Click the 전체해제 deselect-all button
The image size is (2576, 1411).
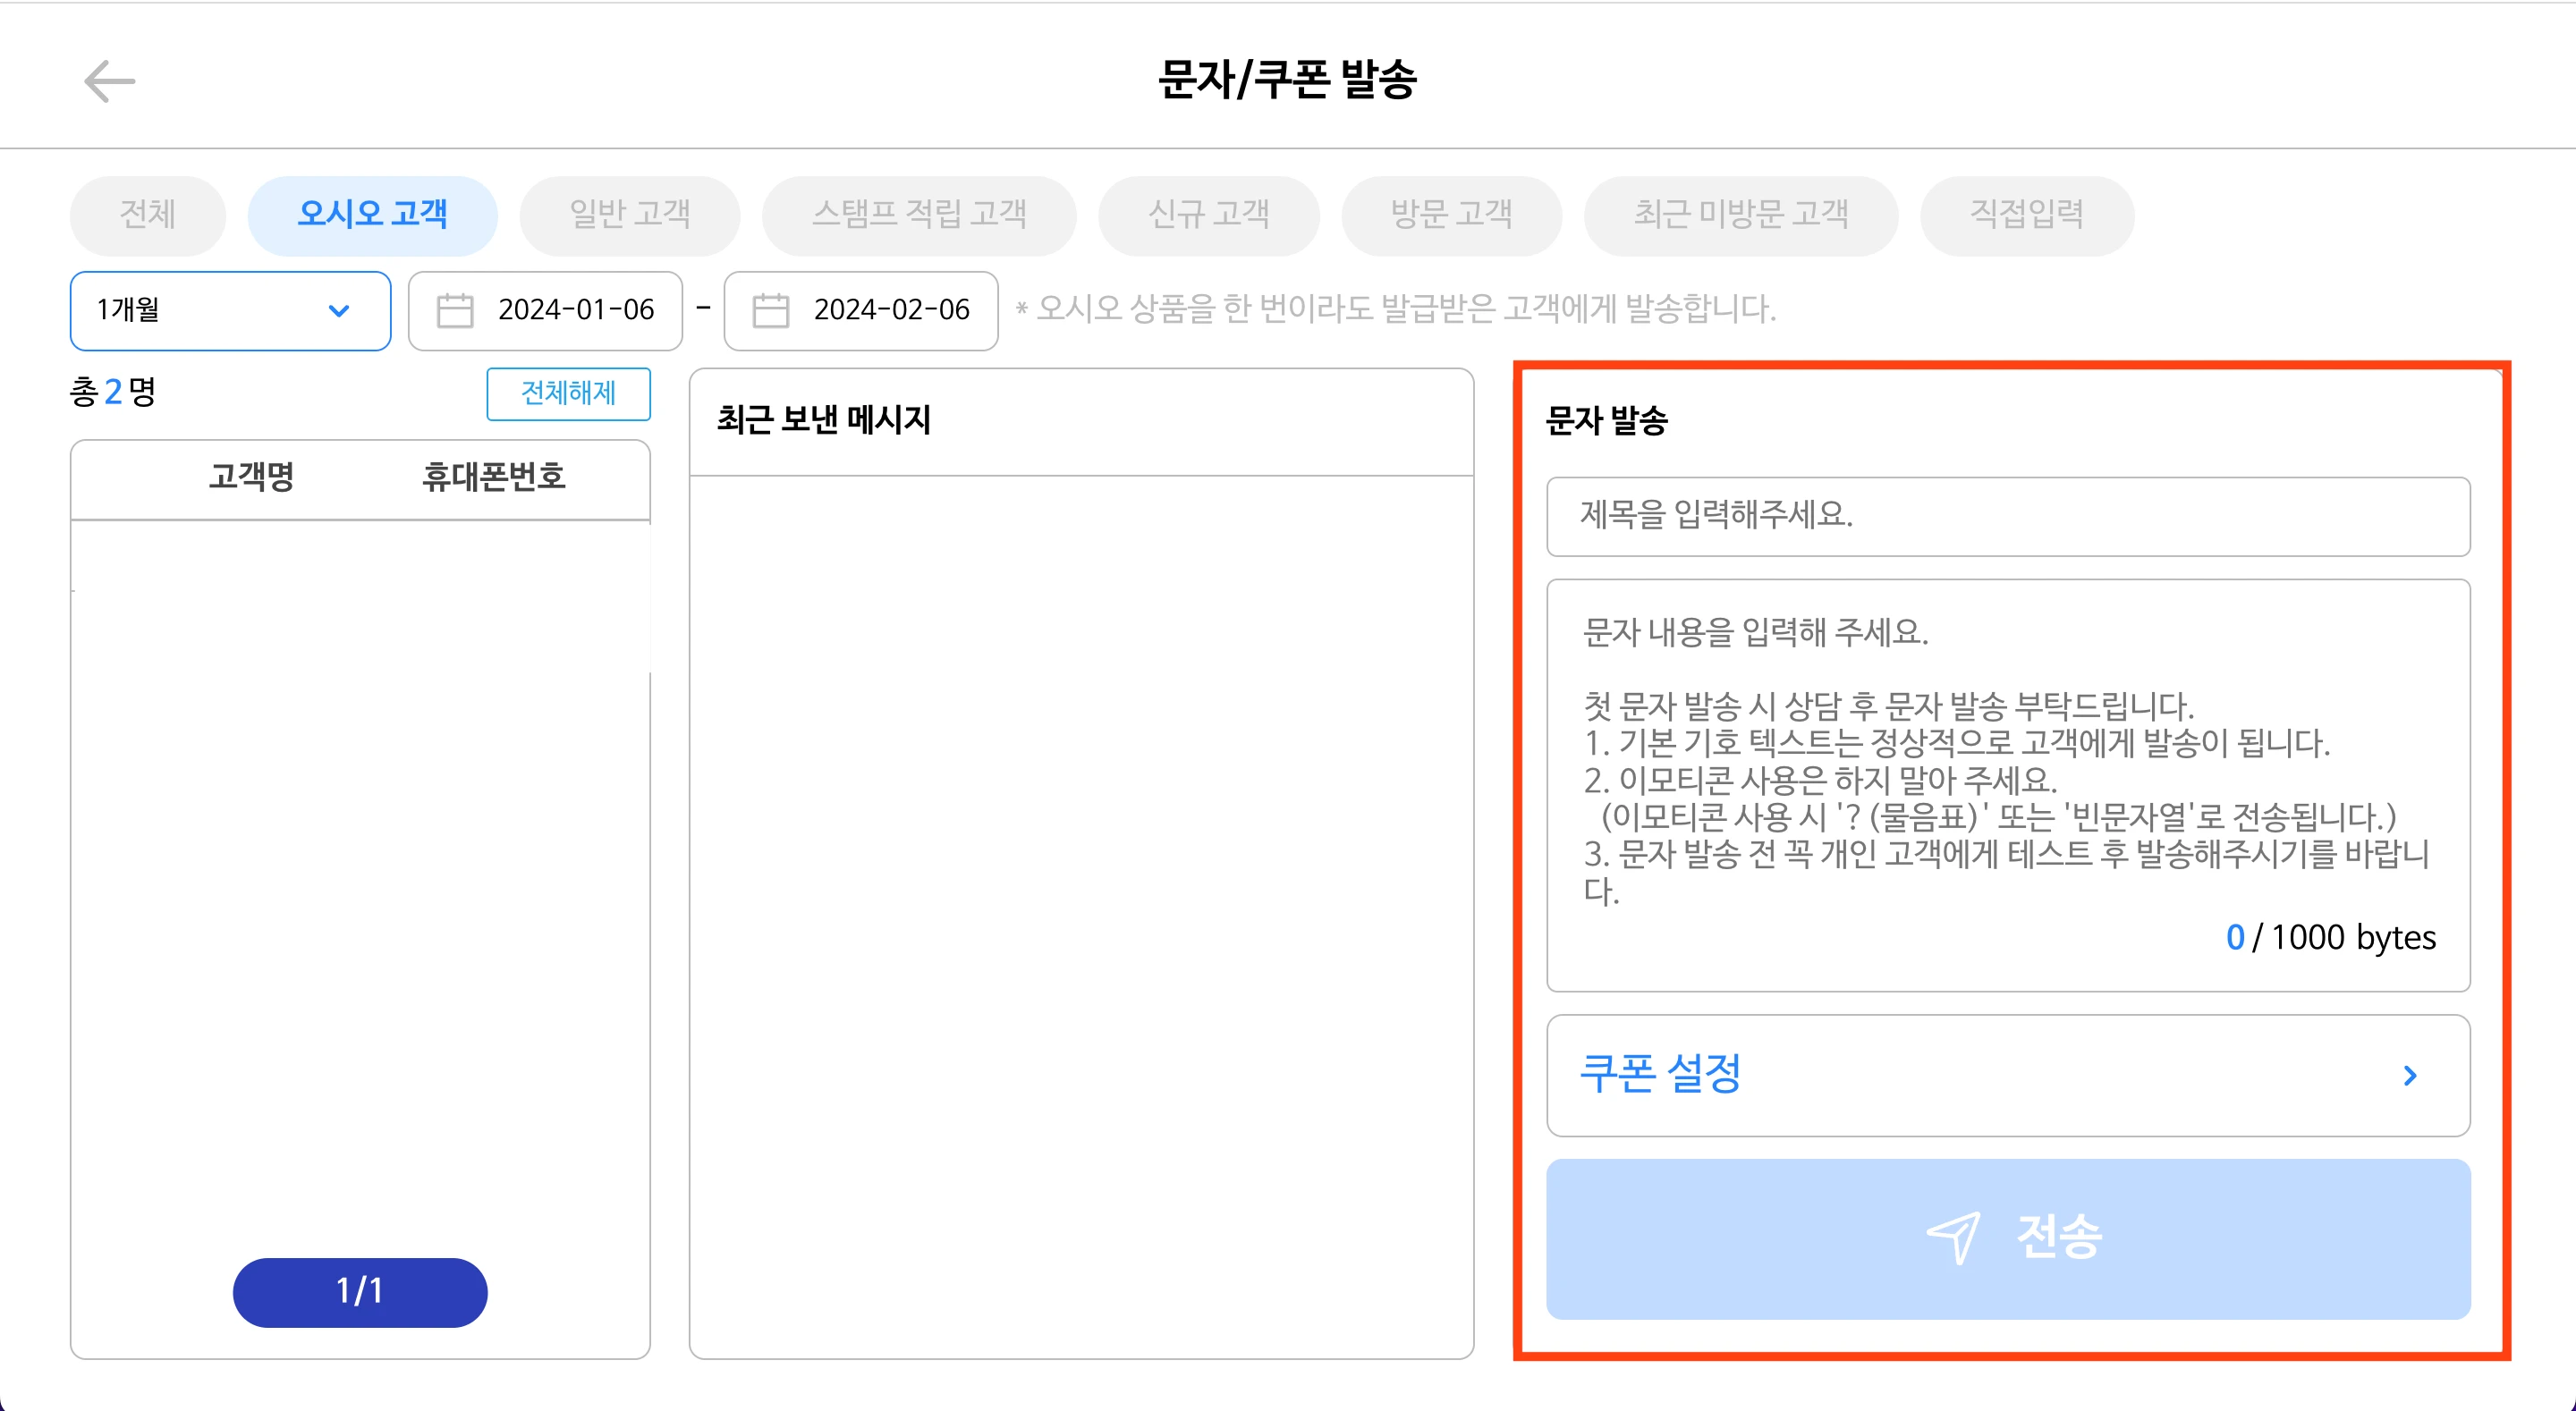(x=568, y=394)
